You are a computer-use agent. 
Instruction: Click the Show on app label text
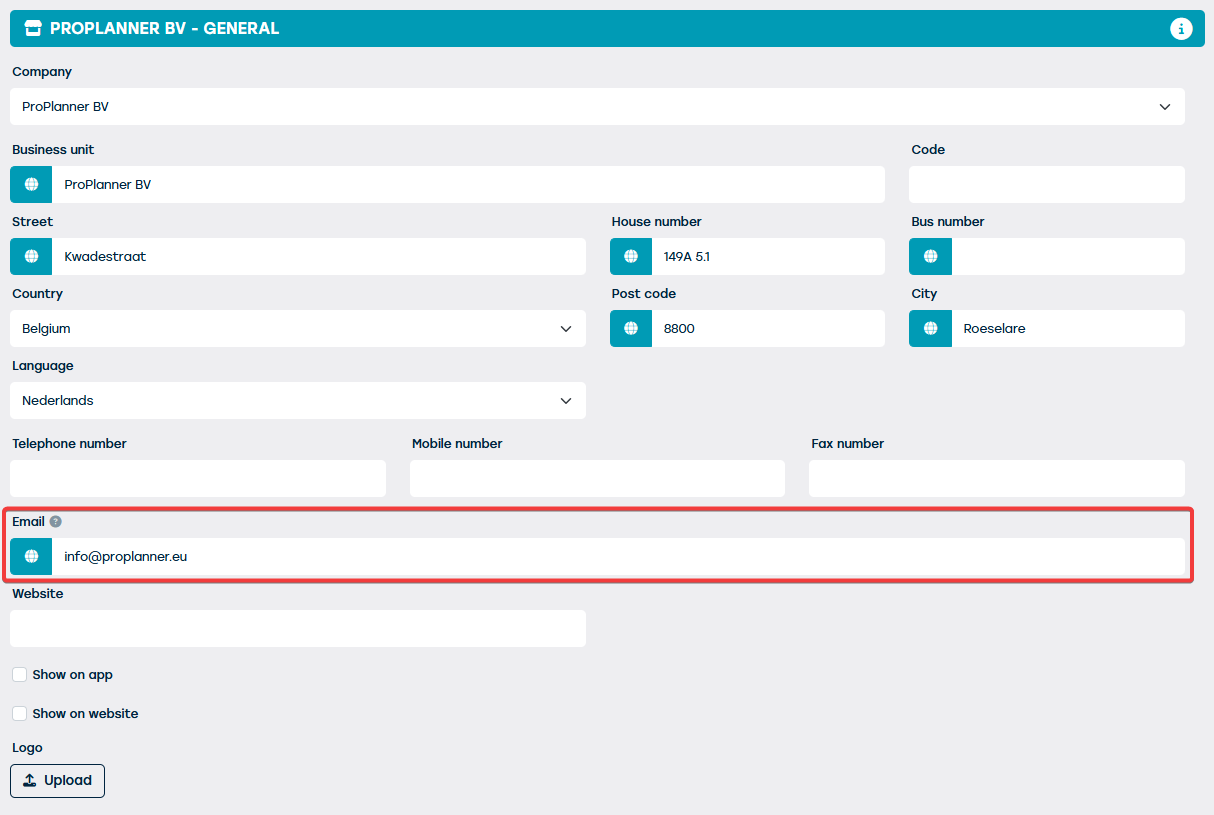point(73,675)
